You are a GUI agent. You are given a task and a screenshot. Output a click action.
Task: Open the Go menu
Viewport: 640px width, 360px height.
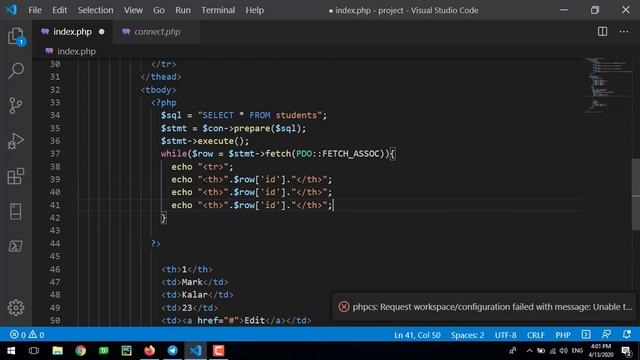click(159, 10)
